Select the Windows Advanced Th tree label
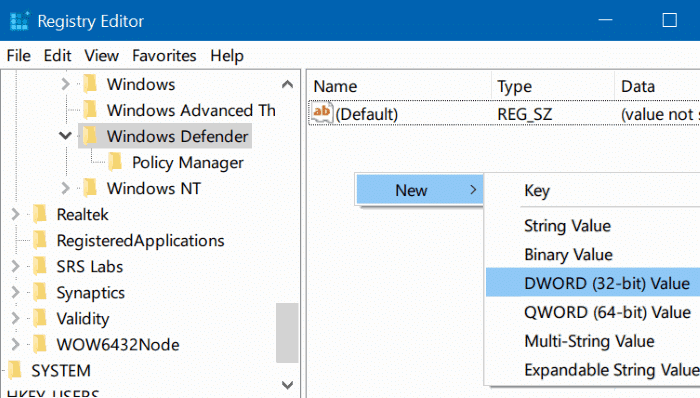Screen dimensions: 700x398 (x=191, y=110)
